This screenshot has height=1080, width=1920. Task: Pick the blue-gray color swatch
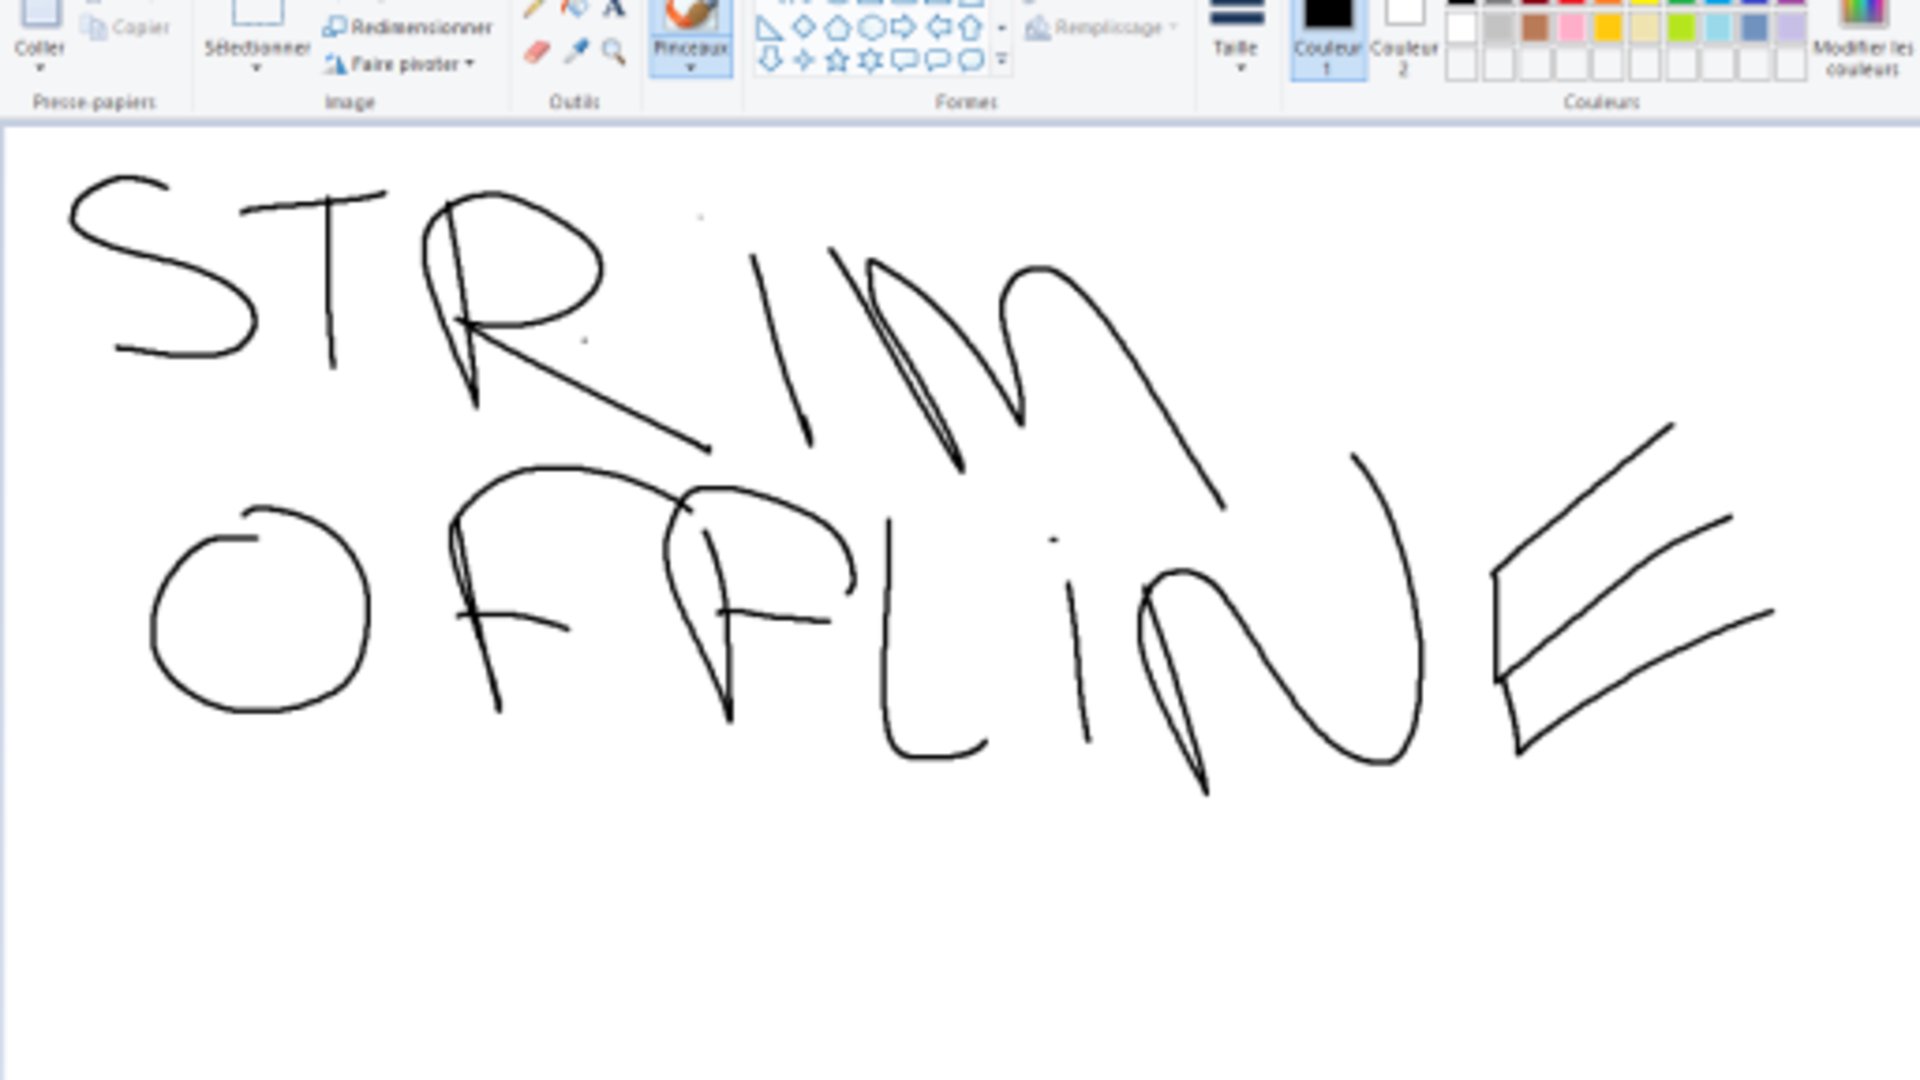pos(1754,28)
